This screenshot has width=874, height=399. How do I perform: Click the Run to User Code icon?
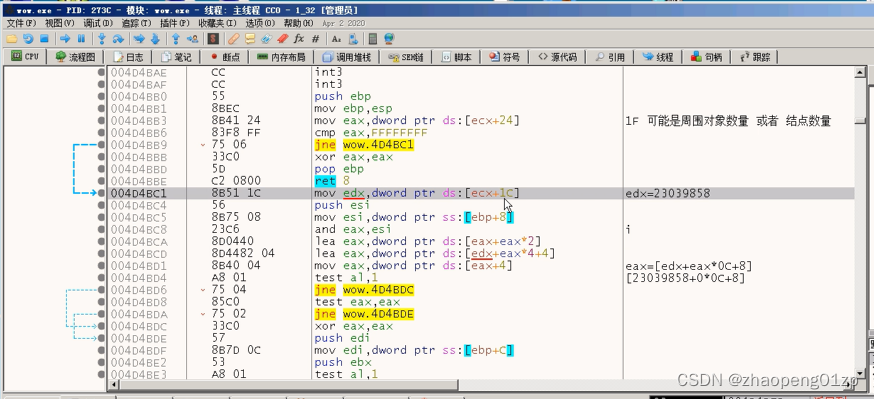pos(192,38)
